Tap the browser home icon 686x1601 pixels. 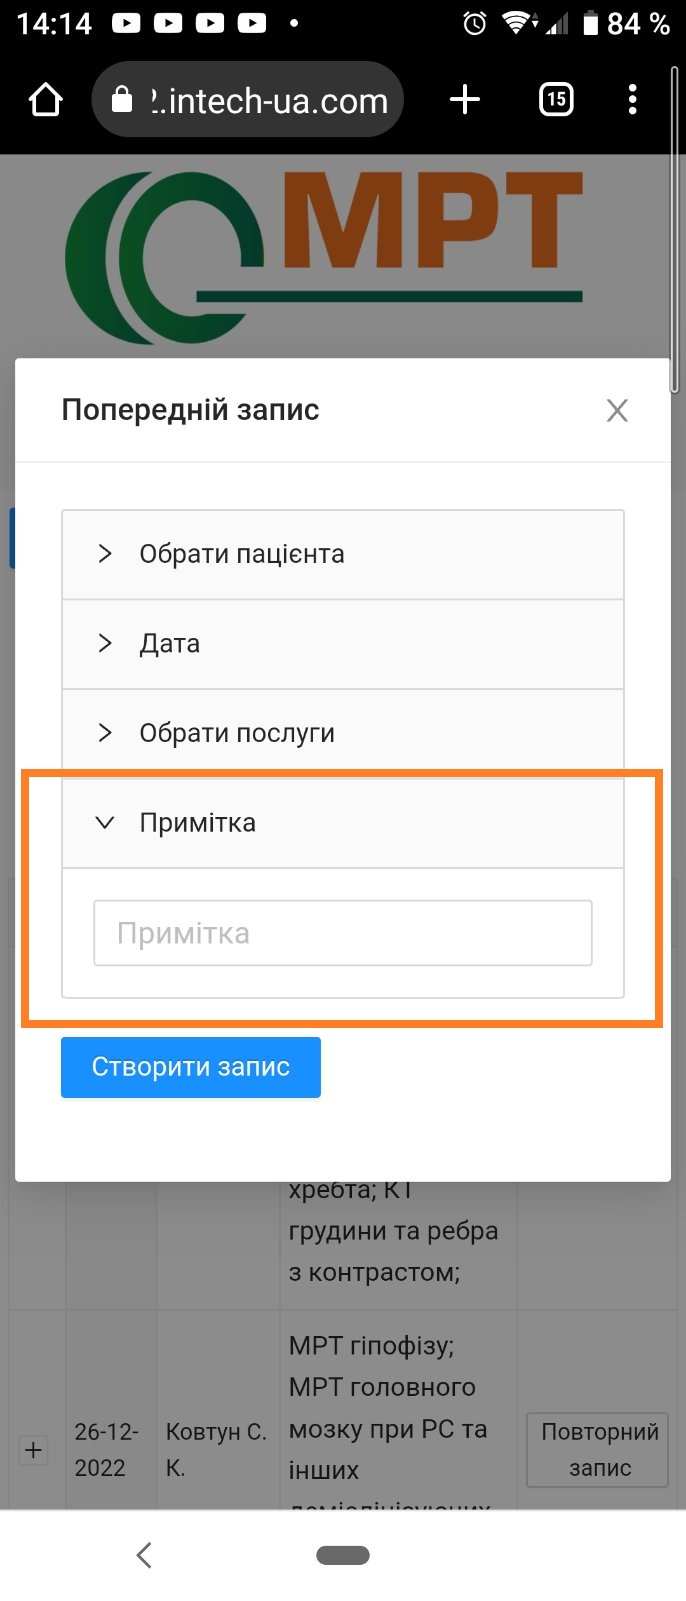click(x=46, y=100)
